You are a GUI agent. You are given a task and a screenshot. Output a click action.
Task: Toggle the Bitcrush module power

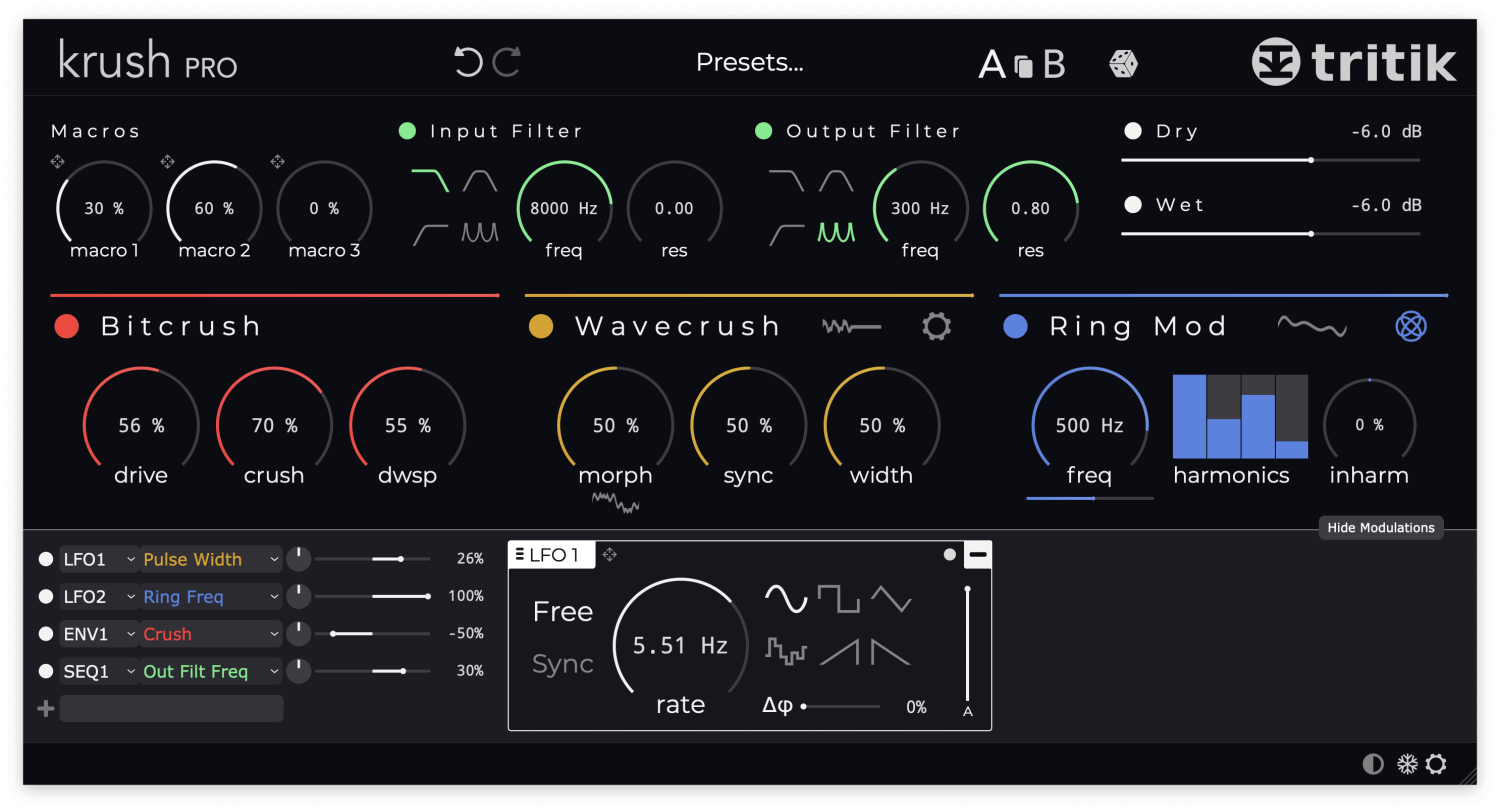point(67,327)
